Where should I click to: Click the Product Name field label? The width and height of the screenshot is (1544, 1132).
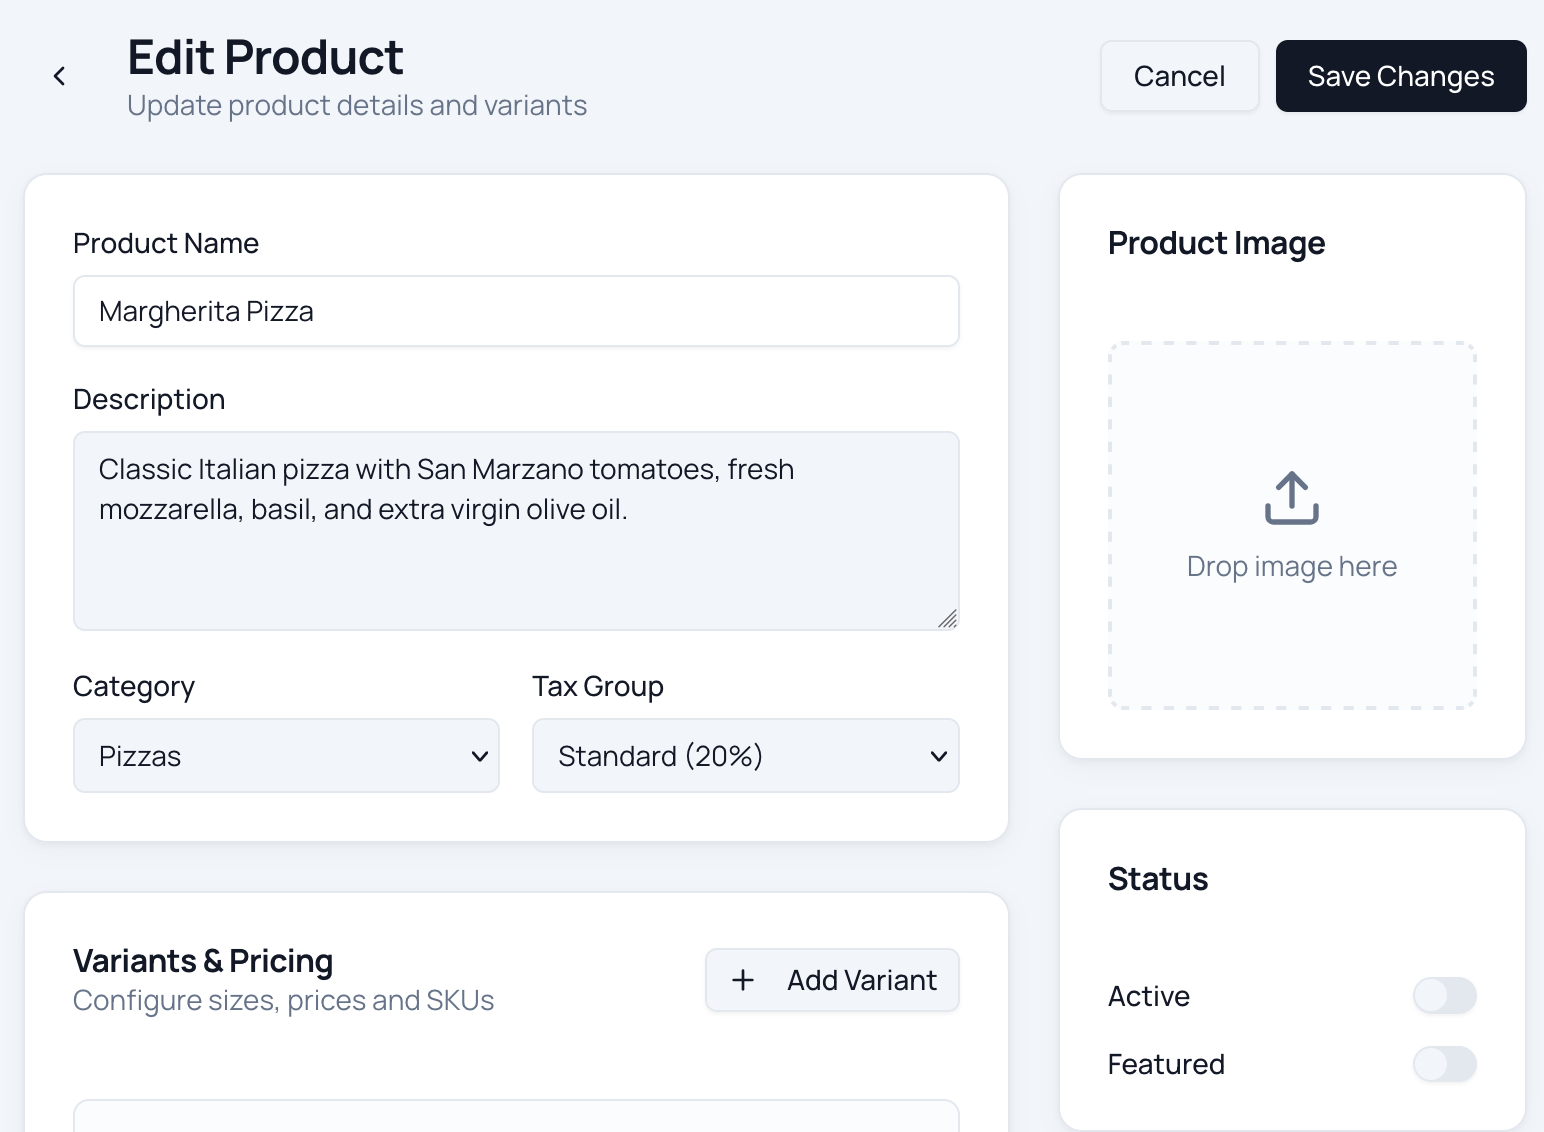(x=166, y=243)
